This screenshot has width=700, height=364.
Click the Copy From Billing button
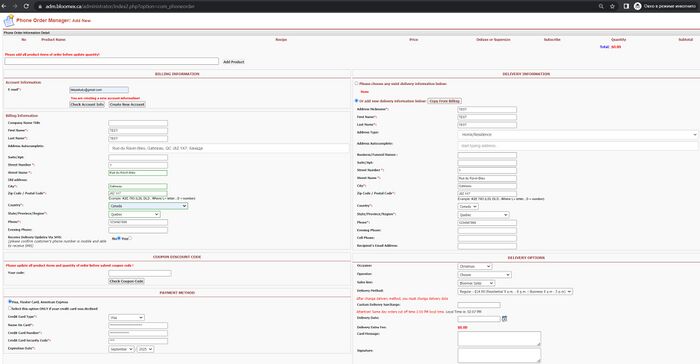click(444, 101)
